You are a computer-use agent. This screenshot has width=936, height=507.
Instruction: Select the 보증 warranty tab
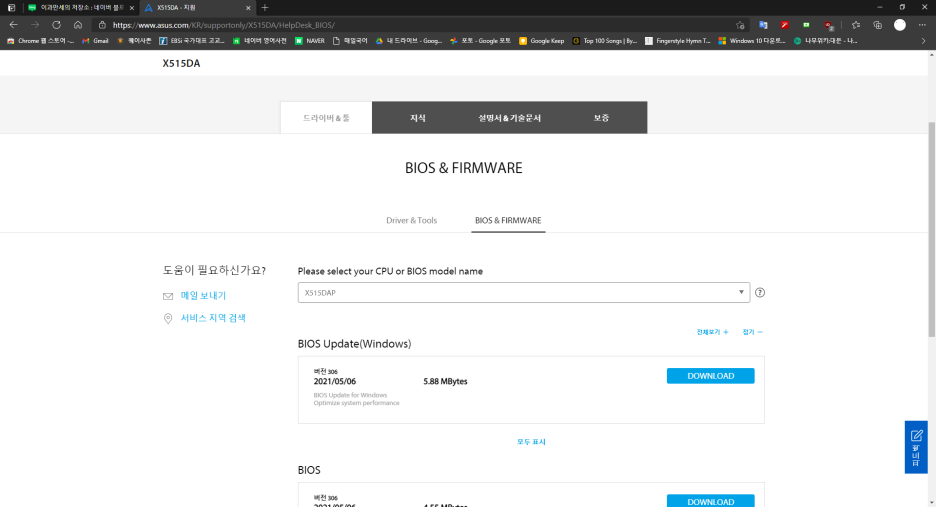601,118
